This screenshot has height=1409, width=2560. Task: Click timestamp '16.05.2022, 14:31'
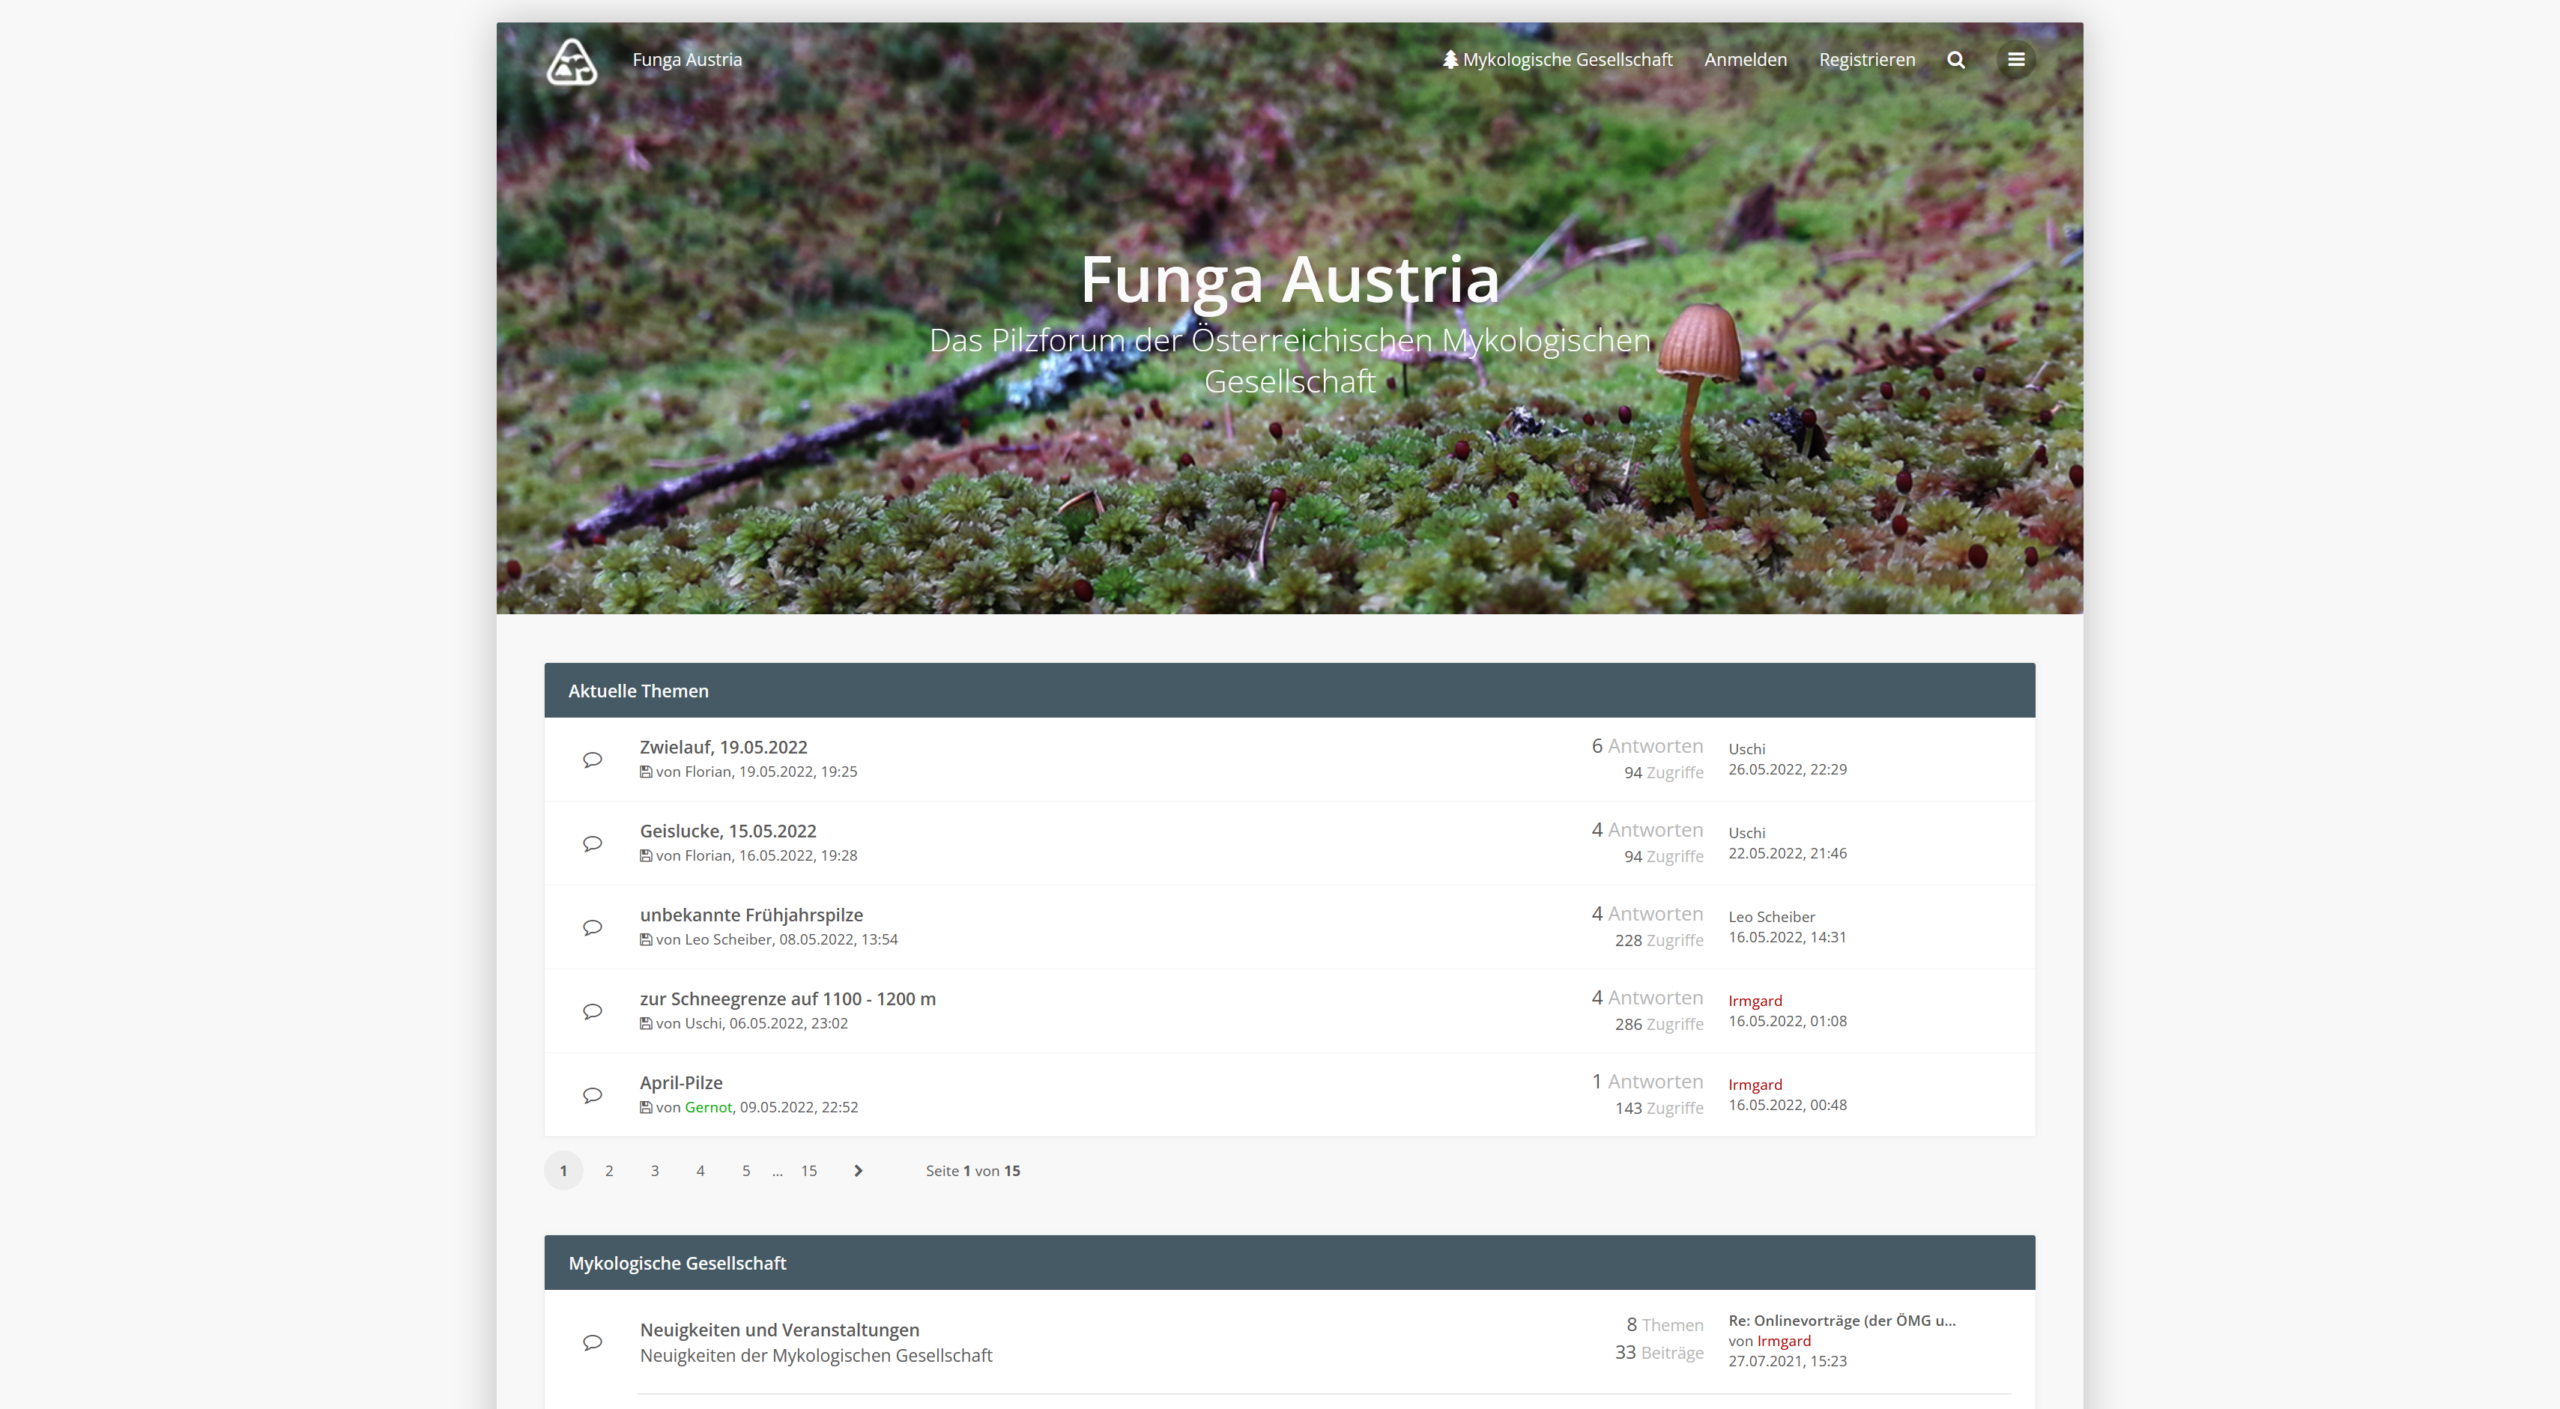[x=1787, y=938]
